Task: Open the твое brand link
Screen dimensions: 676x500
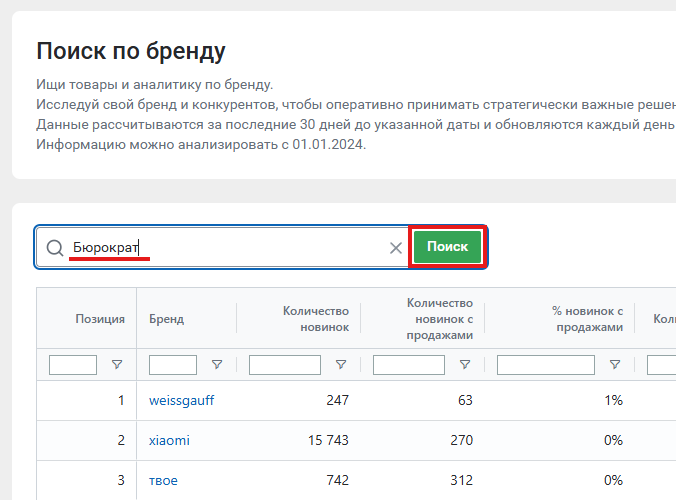Action: click(x=163, y=481)
